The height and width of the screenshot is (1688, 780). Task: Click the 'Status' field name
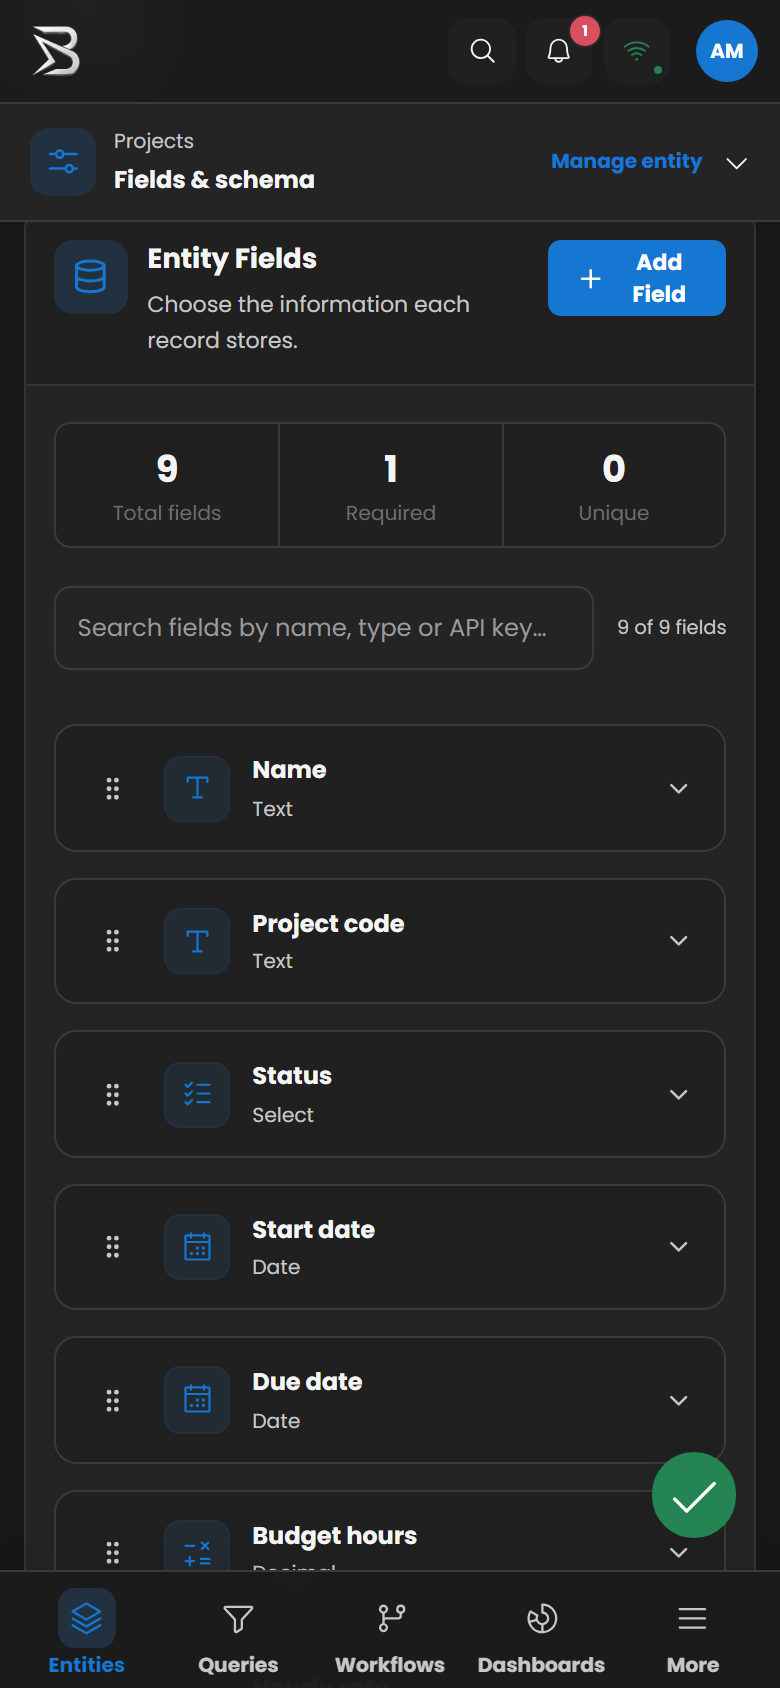tap(292, 1075)
